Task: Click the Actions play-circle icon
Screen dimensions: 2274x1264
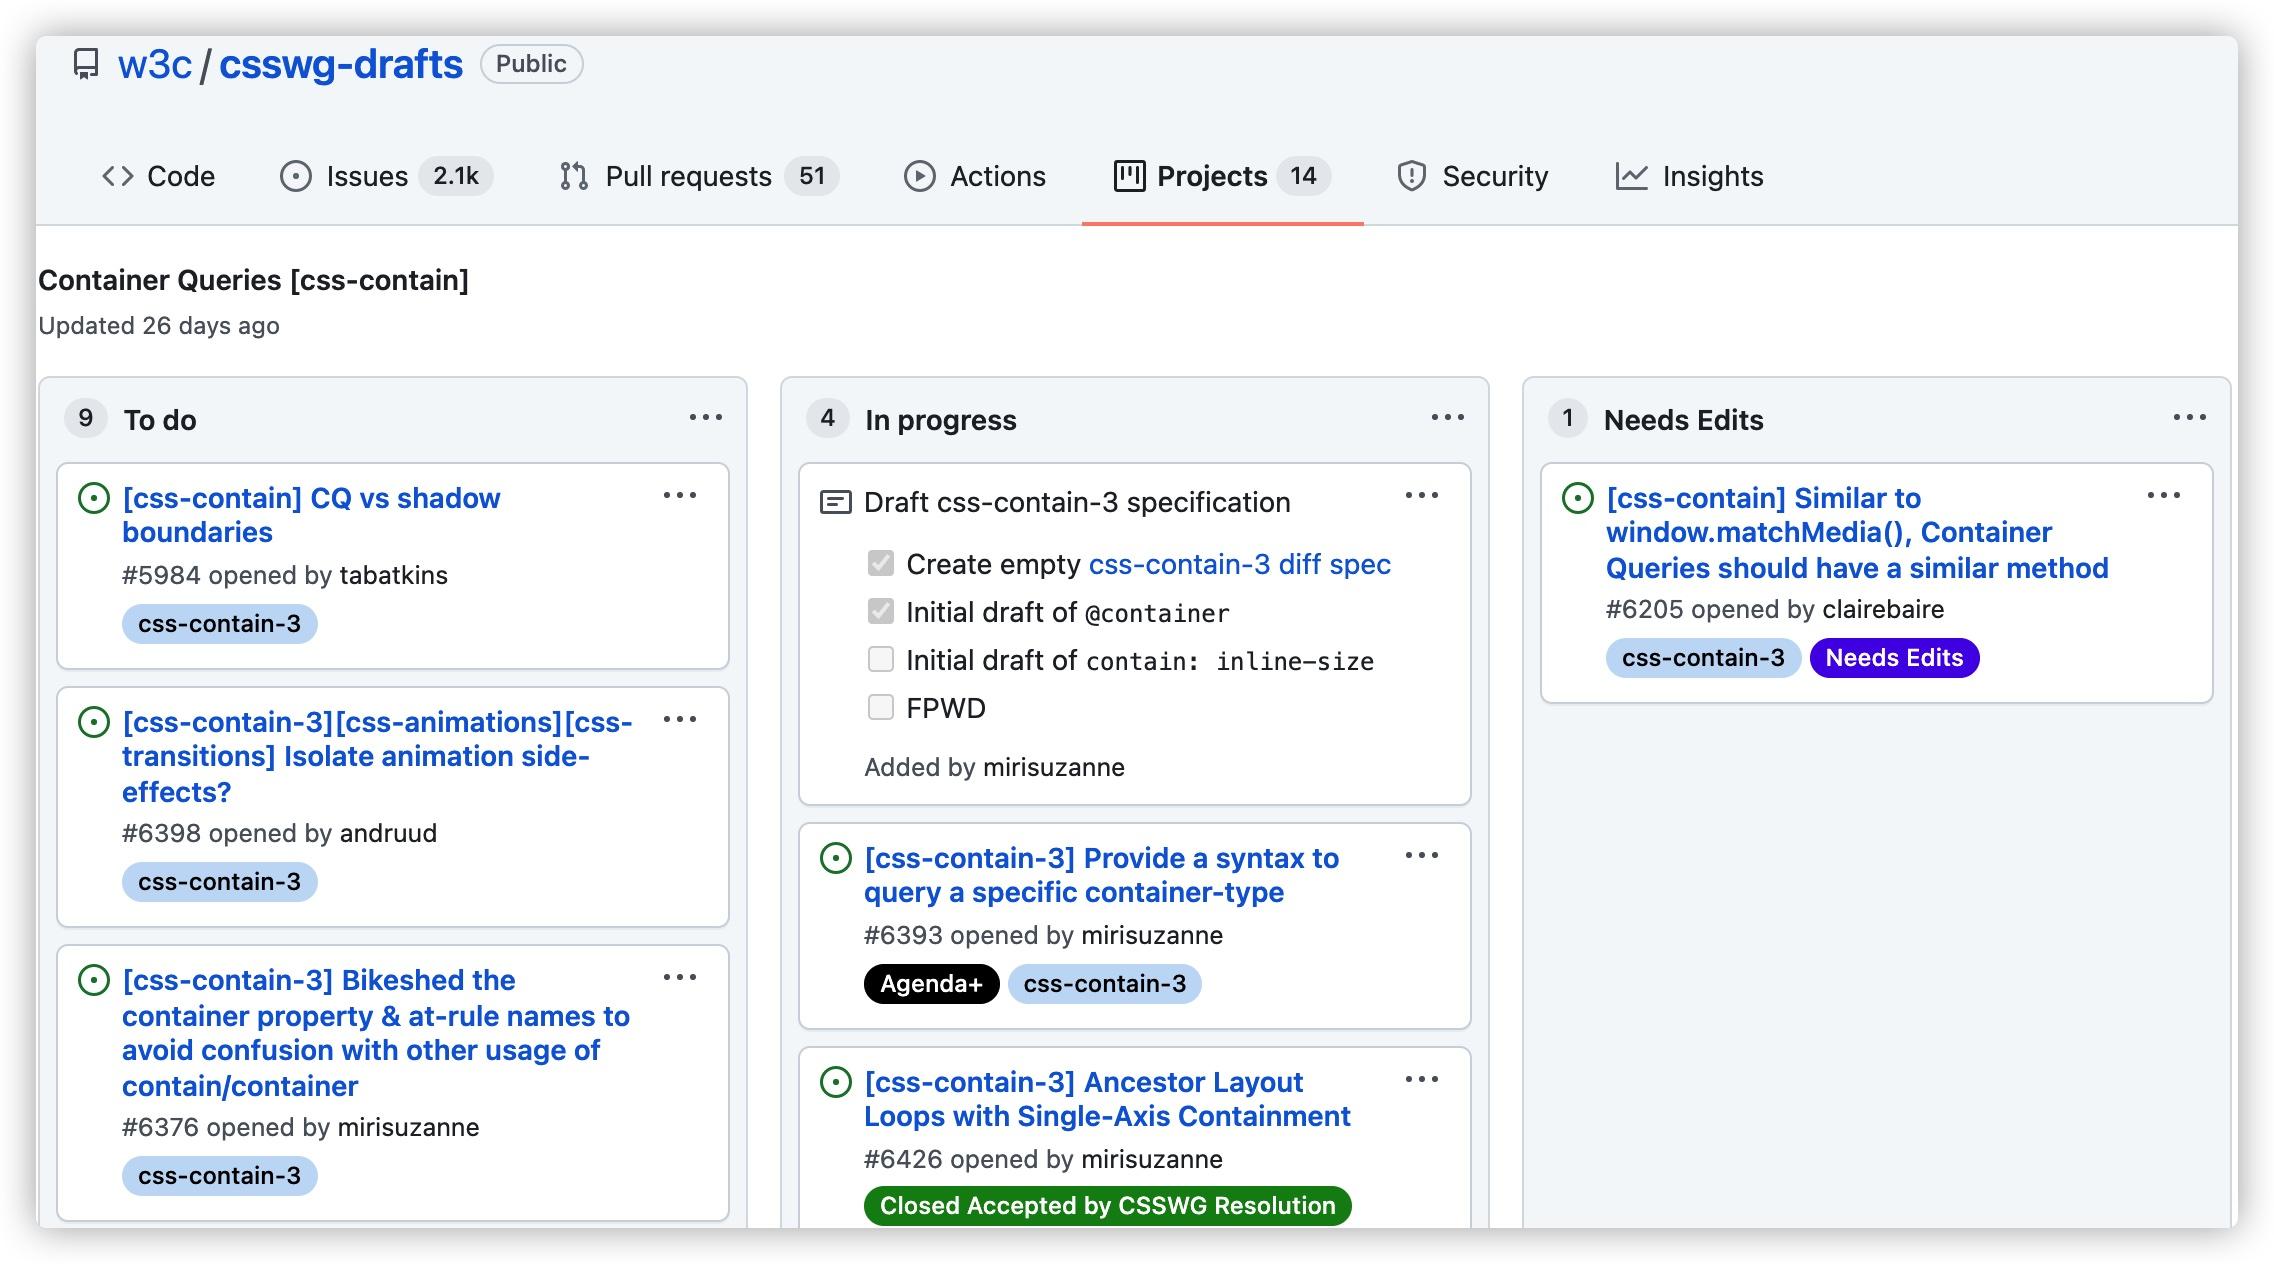Action: point(919,176)
